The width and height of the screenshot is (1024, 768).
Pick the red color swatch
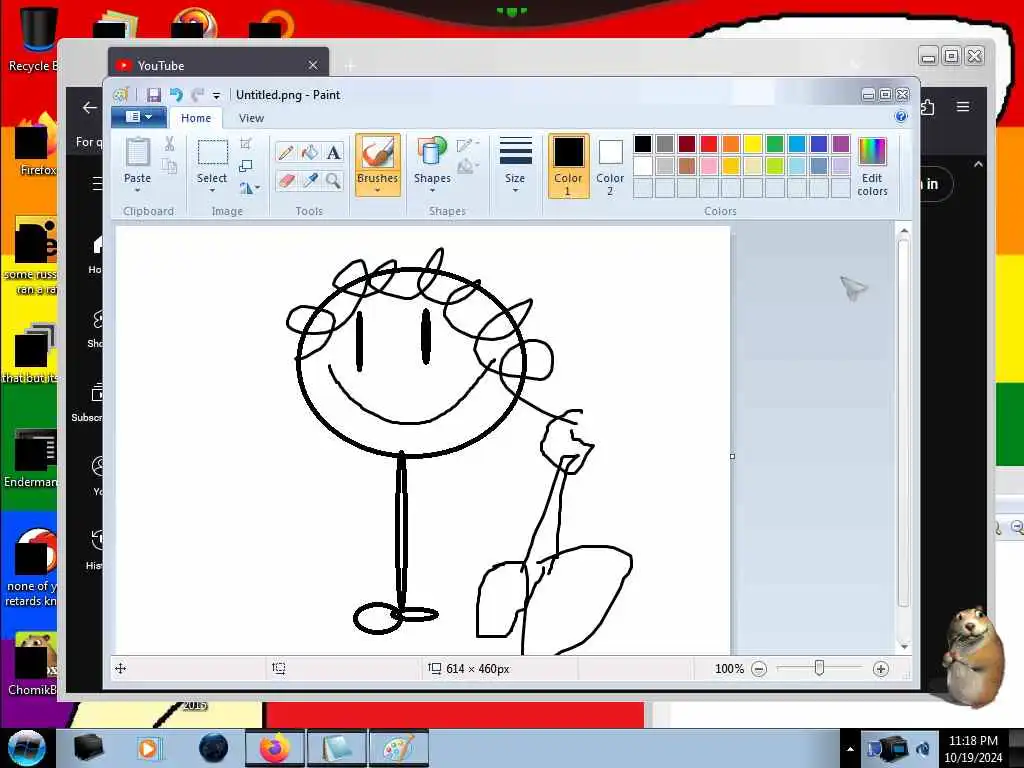[x=709, y=144]
